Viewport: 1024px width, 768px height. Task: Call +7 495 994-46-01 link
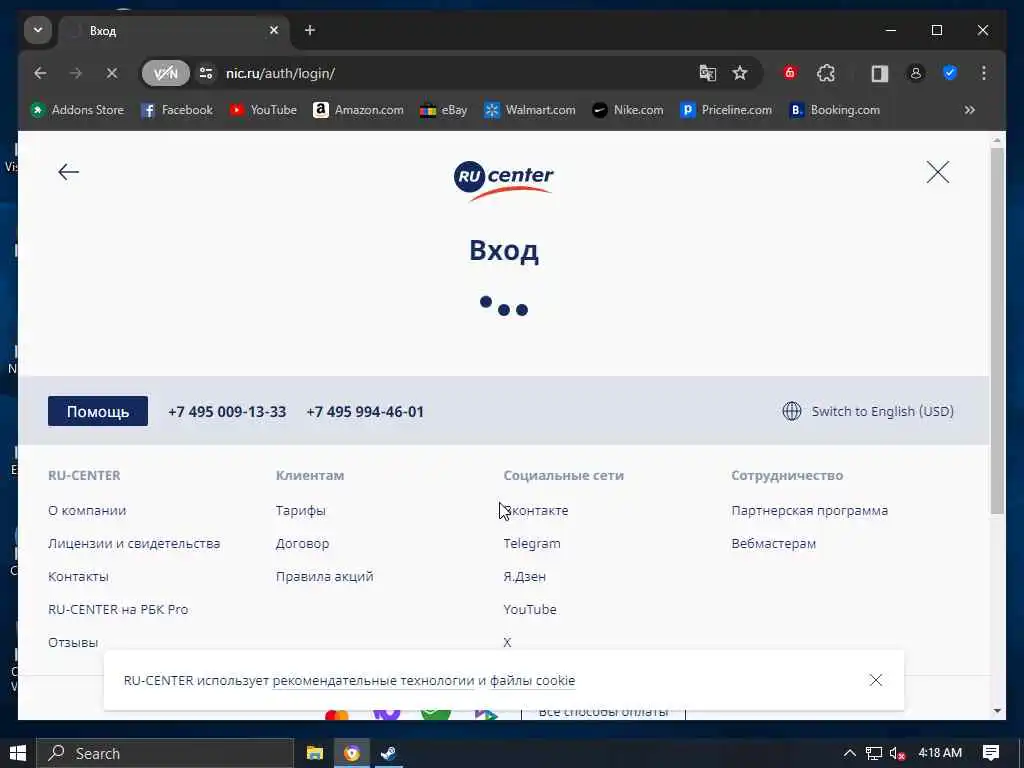click(365, 412)
